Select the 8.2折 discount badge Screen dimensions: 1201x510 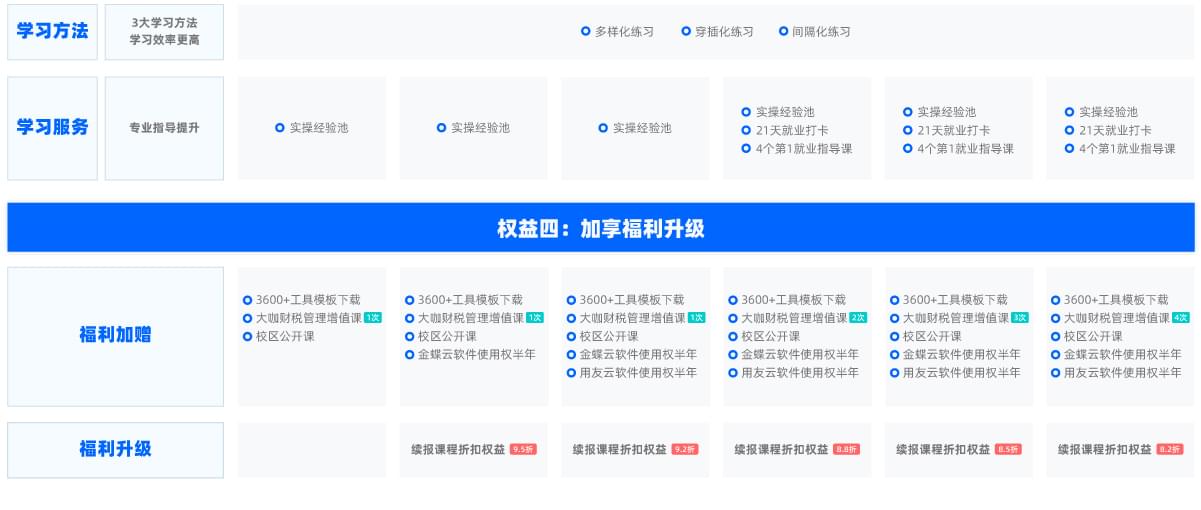(1169, 450)
